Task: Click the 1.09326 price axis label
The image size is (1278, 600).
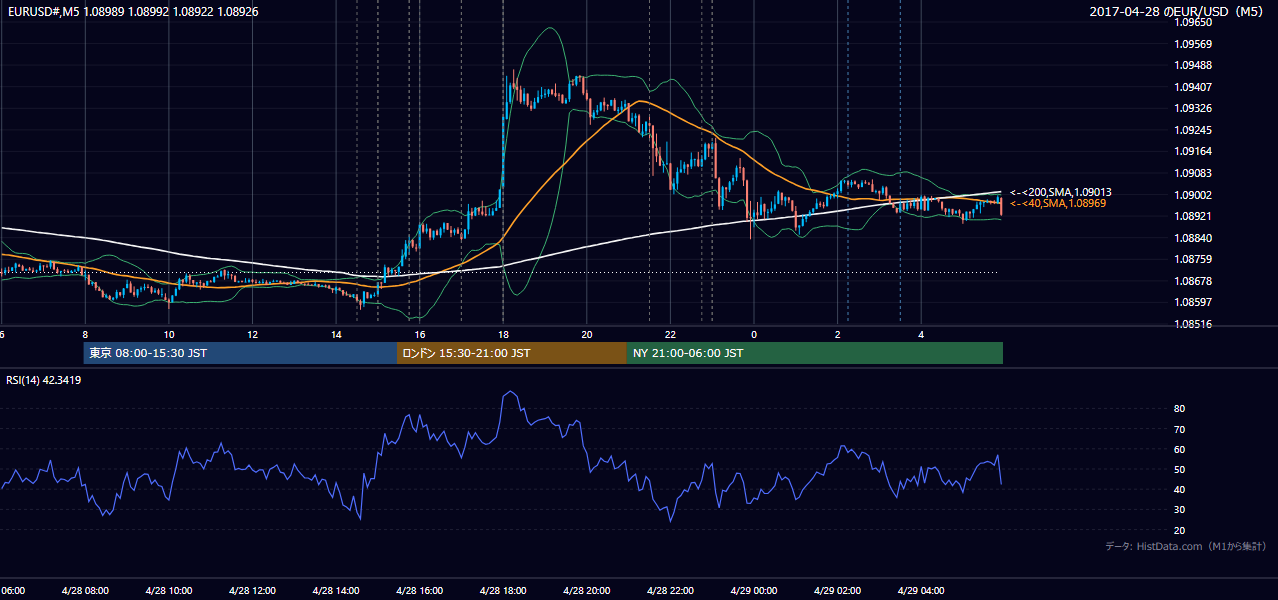Action: 1194,108
